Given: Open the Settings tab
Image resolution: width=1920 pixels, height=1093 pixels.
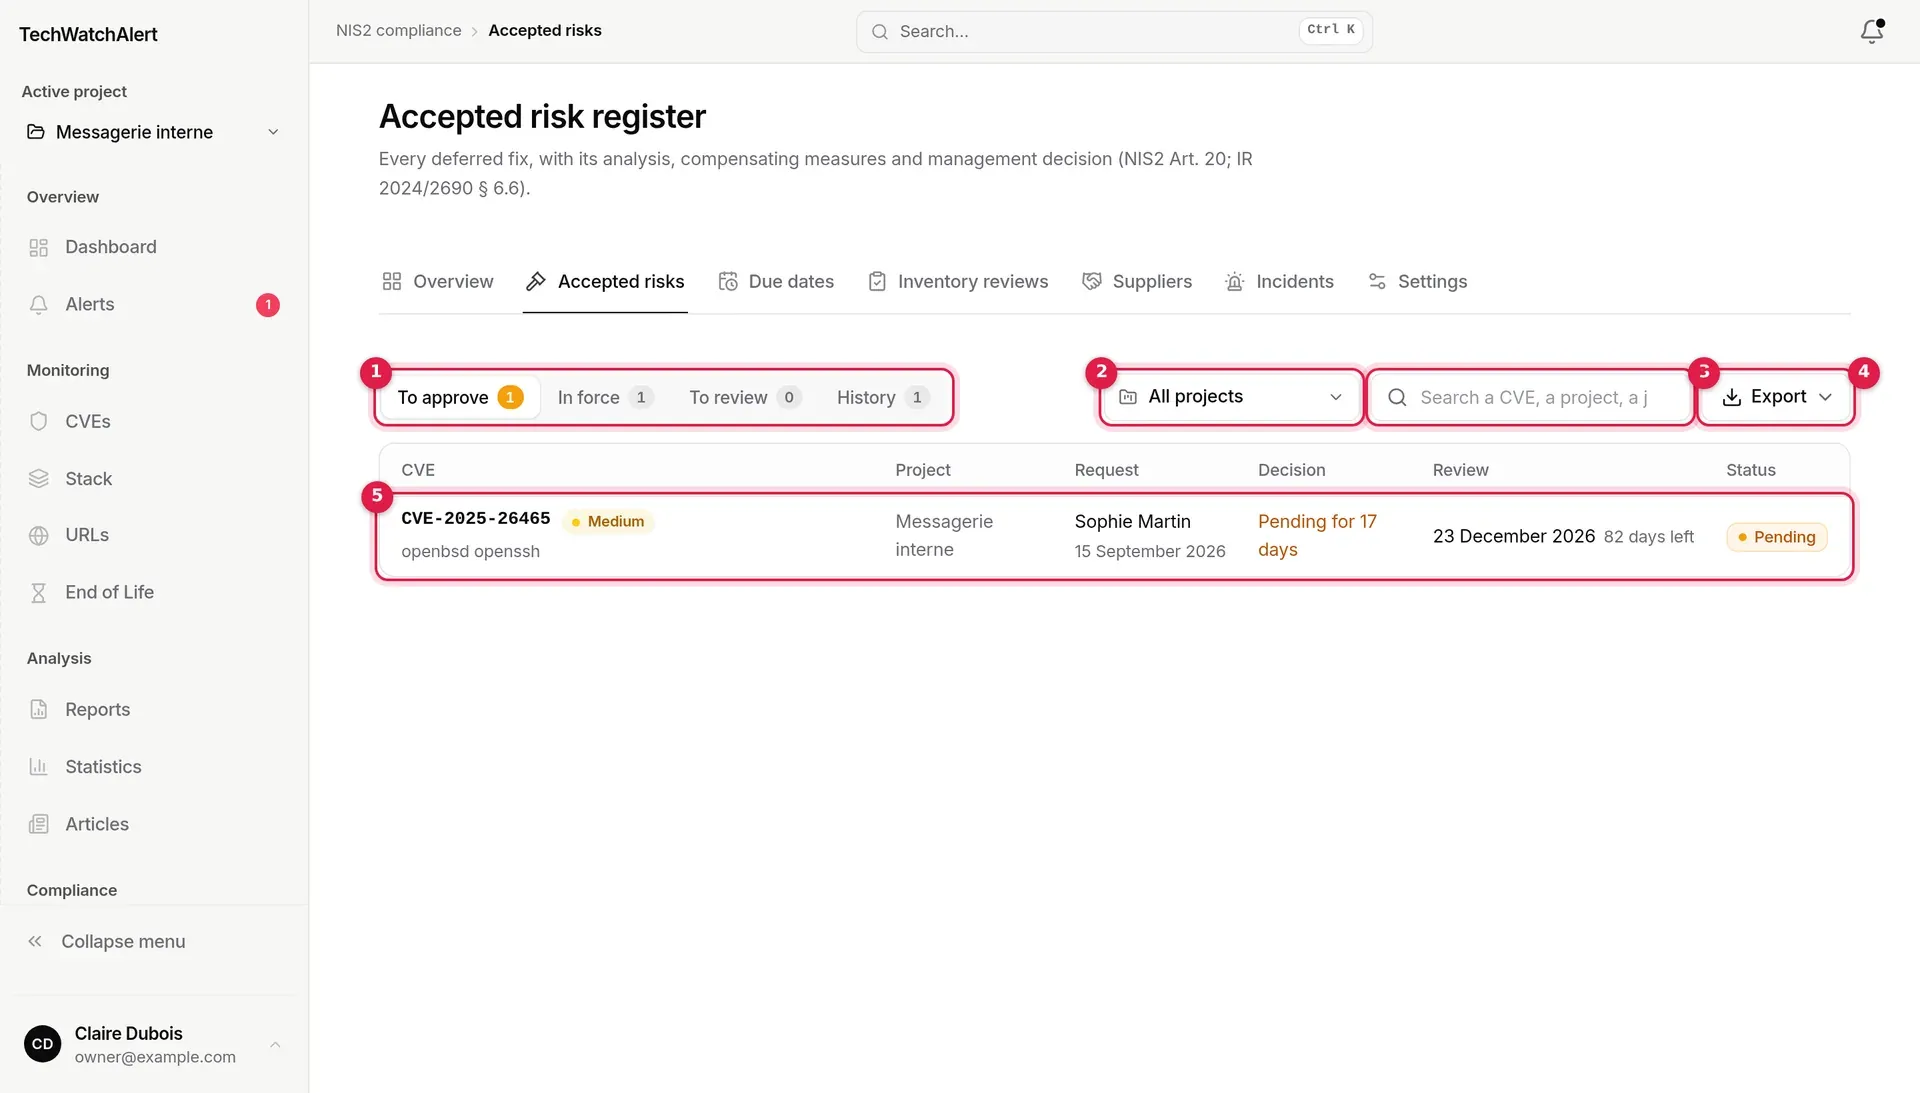Looking at the screenshot, I should (1417, 282).
